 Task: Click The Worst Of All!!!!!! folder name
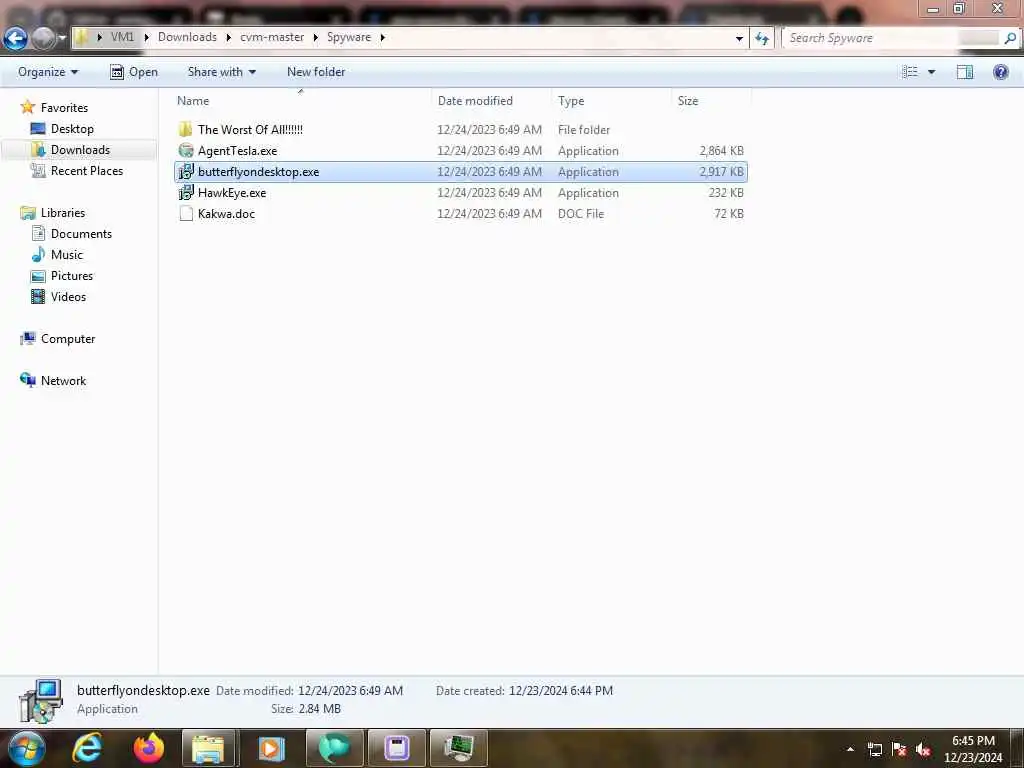pyautogui.click(x=250, y=129)
